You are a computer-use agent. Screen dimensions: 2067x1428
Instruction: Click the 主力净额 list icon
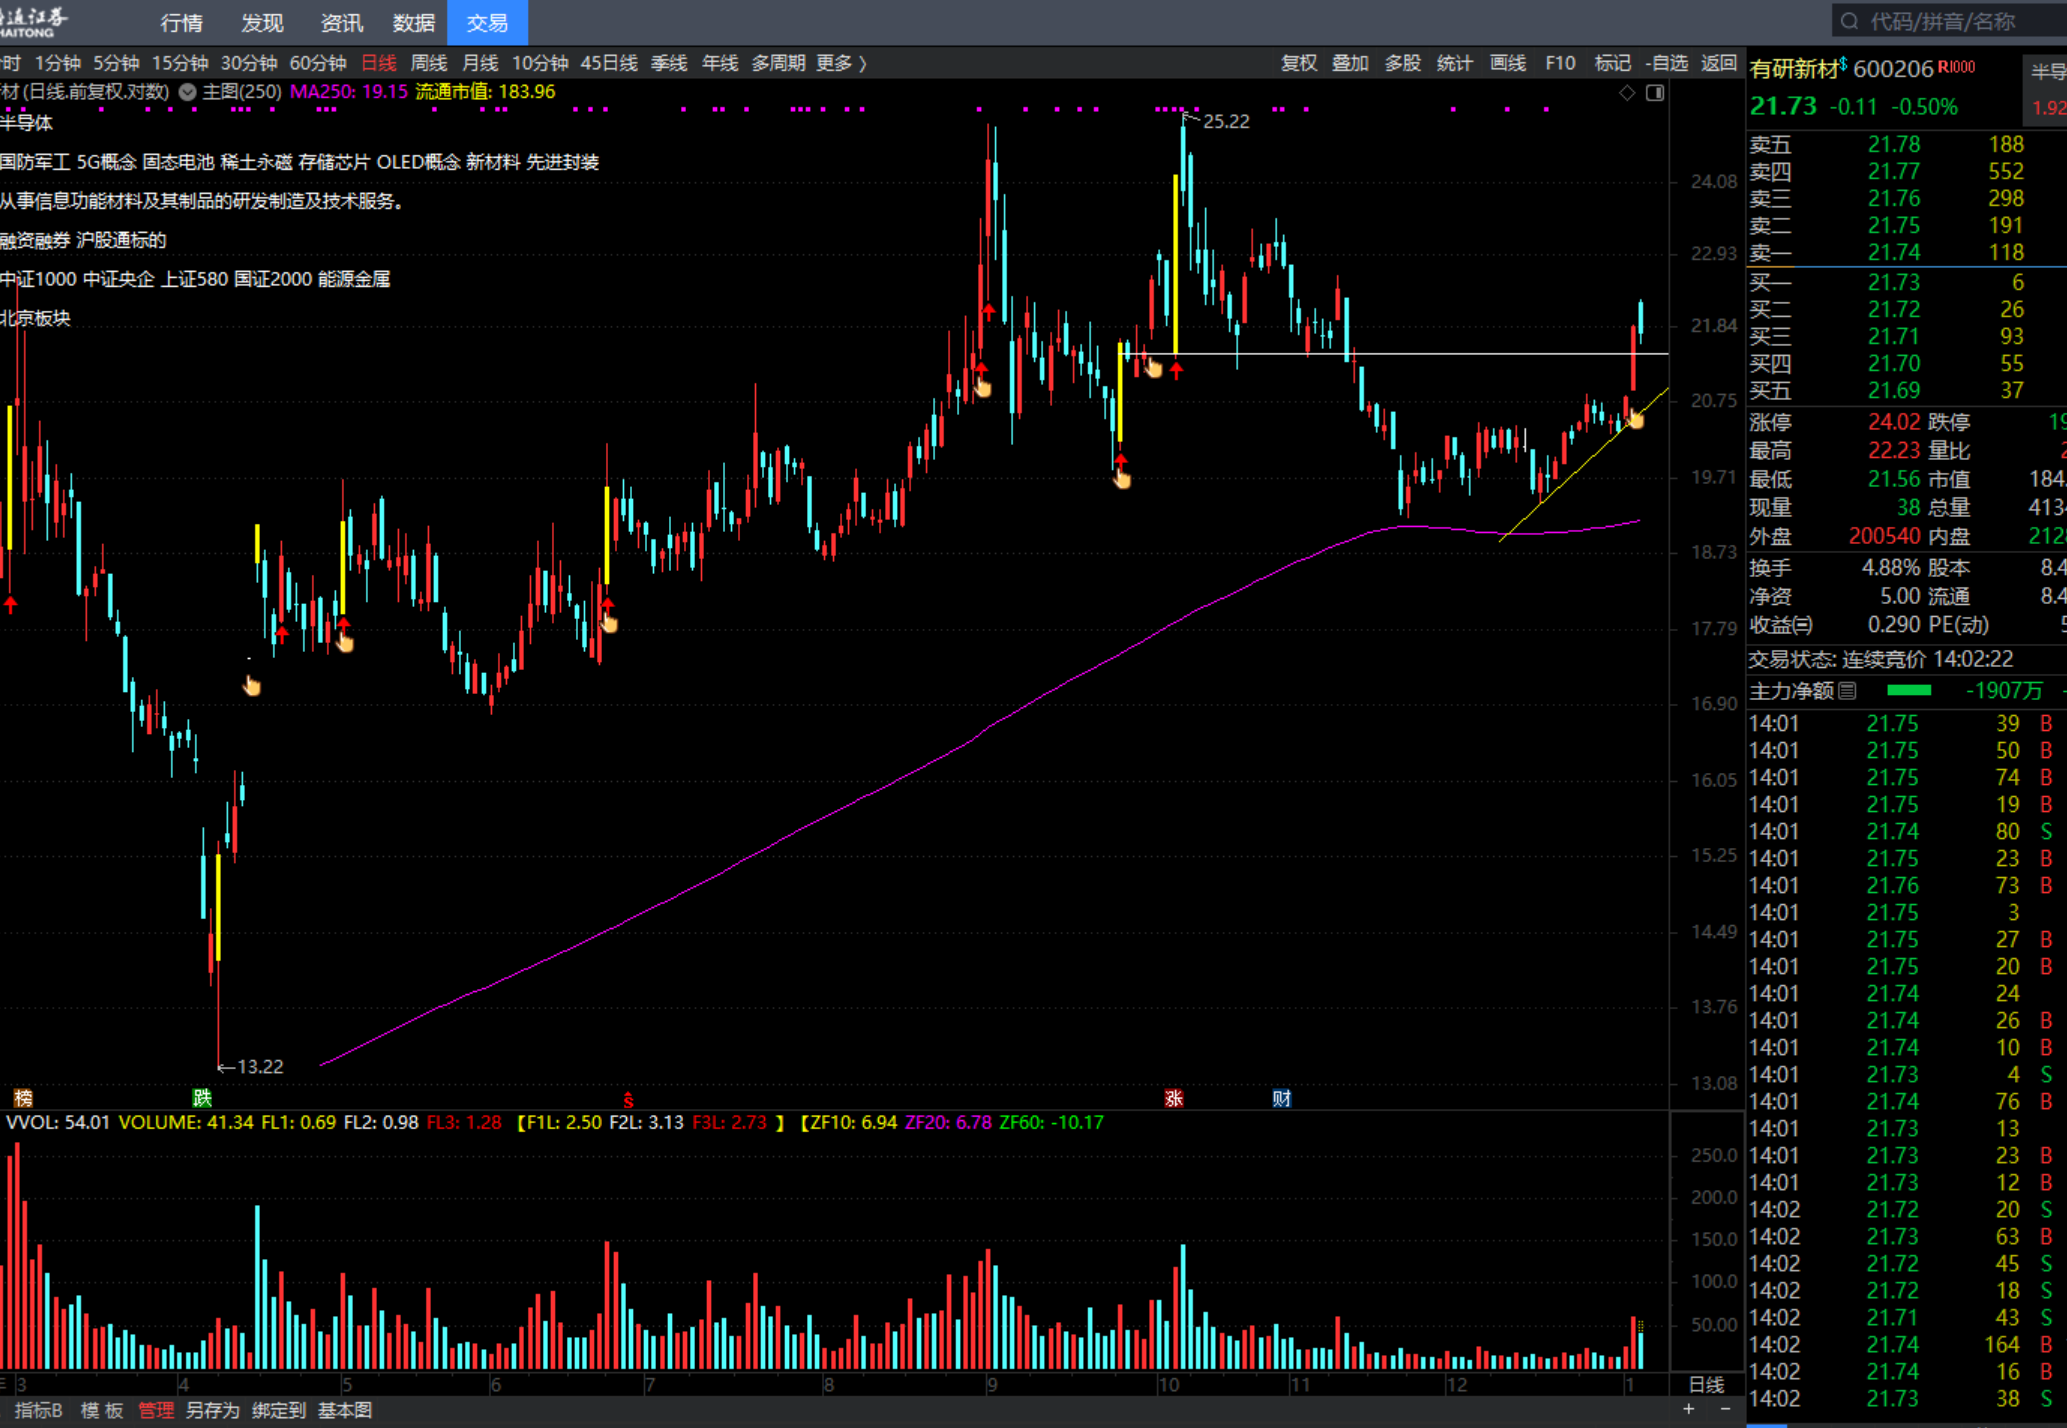click(x=1847, y=690)
